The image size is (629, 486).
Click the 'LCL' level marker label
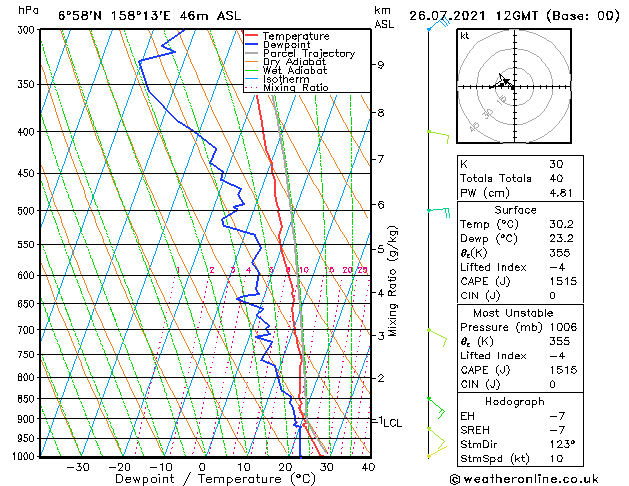(392, 423)
